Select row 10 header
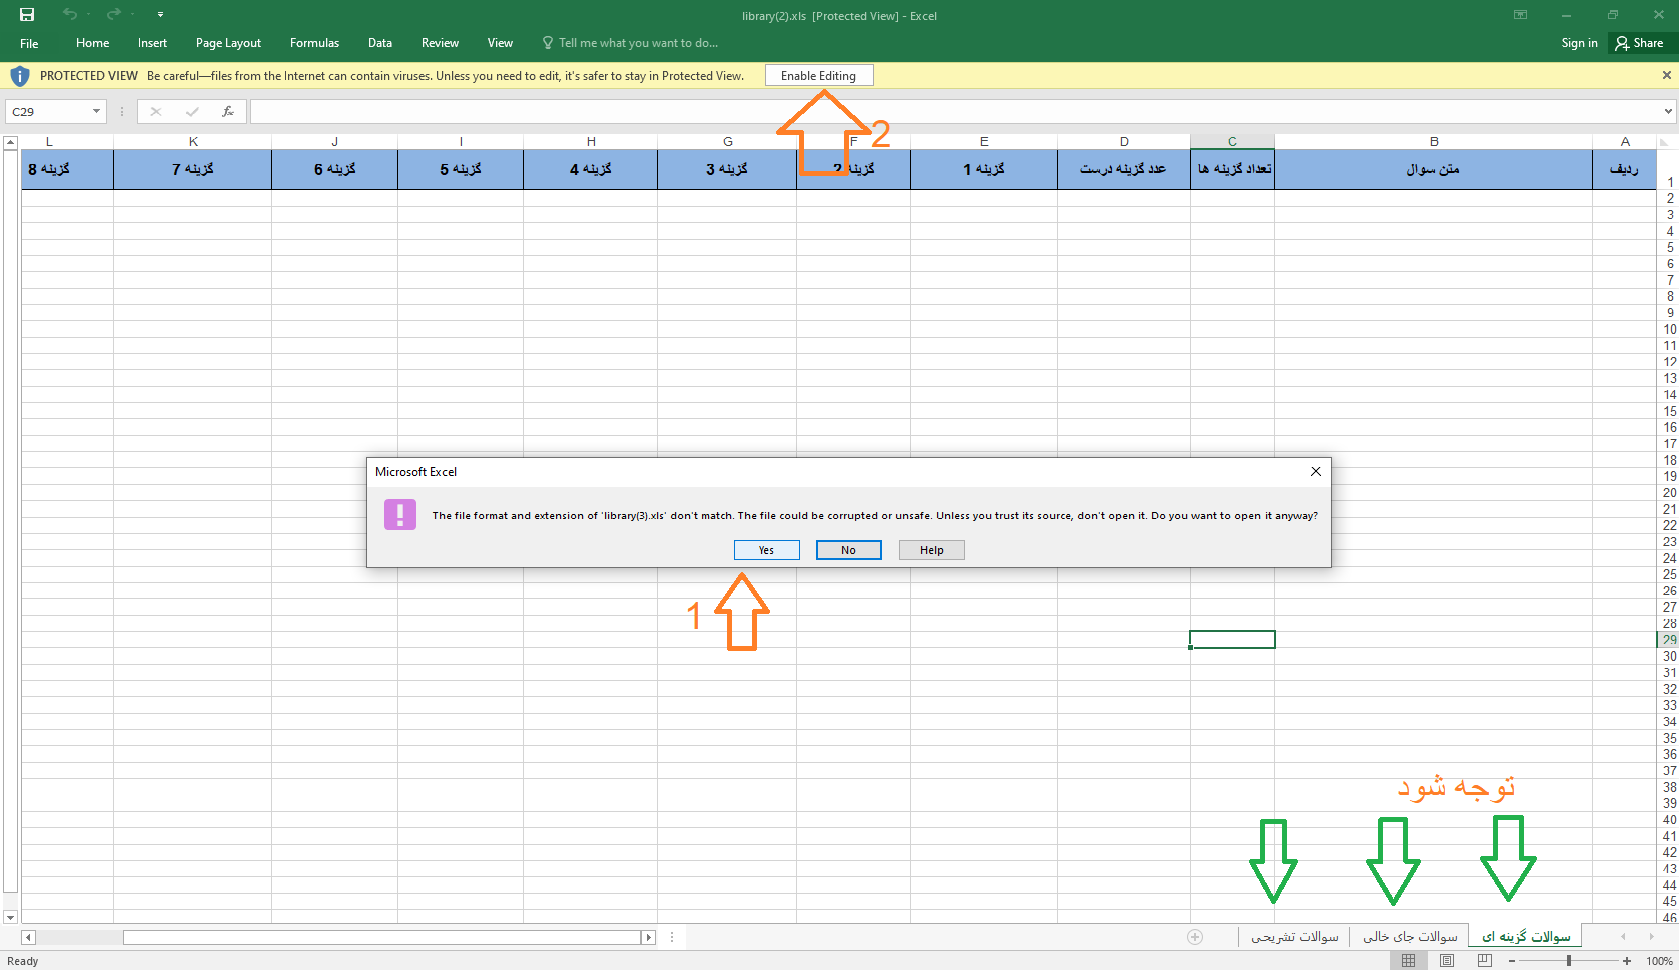Viewport: 1679px width, 970px height. (x=1668, y=329)
